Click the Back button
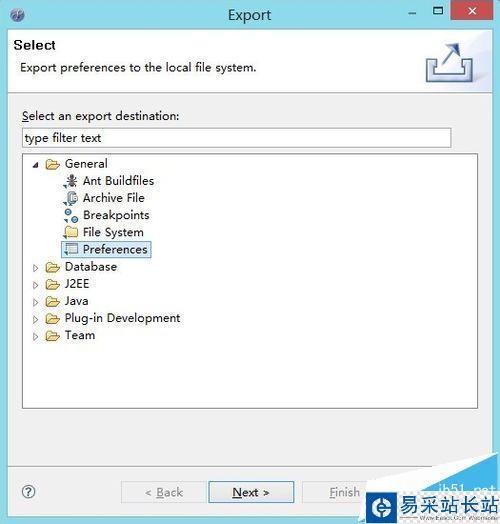 164,492
